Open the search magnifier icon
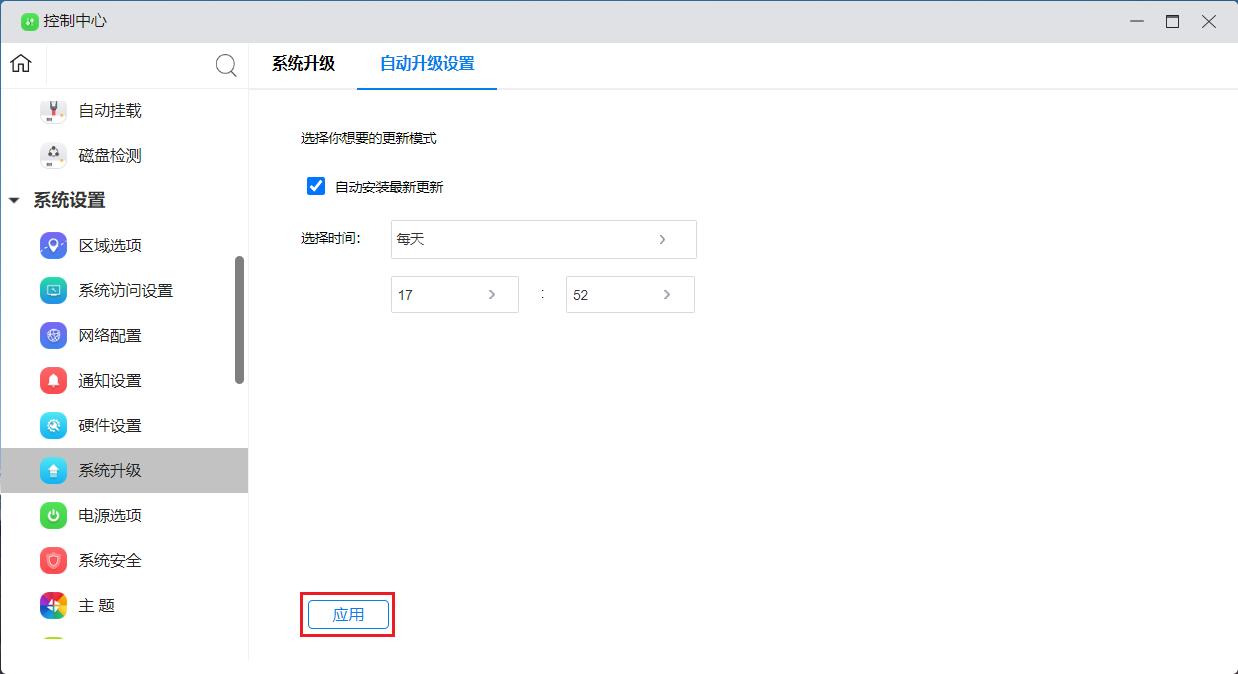 tap(226, 64)
